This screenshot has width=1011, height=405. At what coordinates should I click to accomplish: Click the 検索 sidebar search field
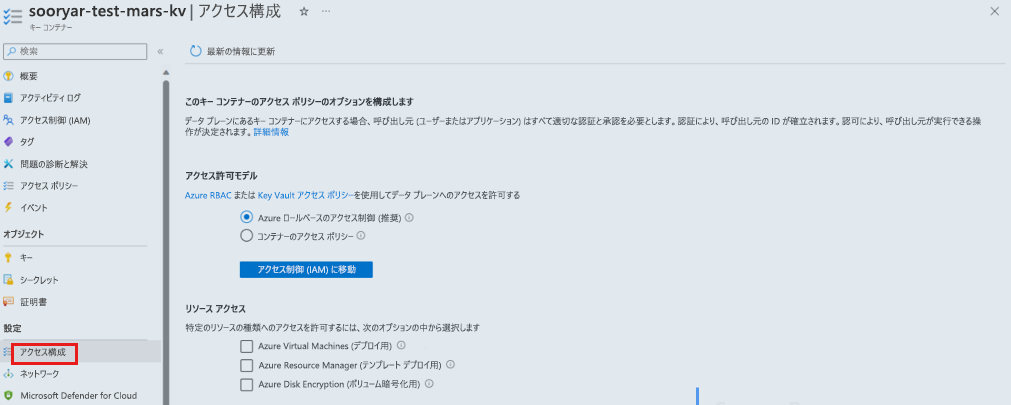click(x=75, y=51)
